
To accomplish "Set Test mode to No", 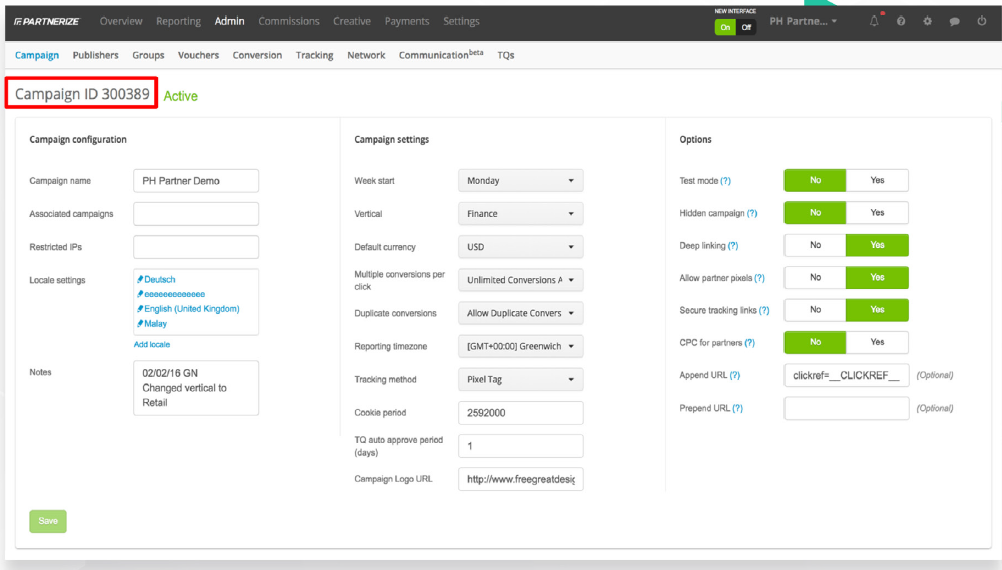I will 815,180.
